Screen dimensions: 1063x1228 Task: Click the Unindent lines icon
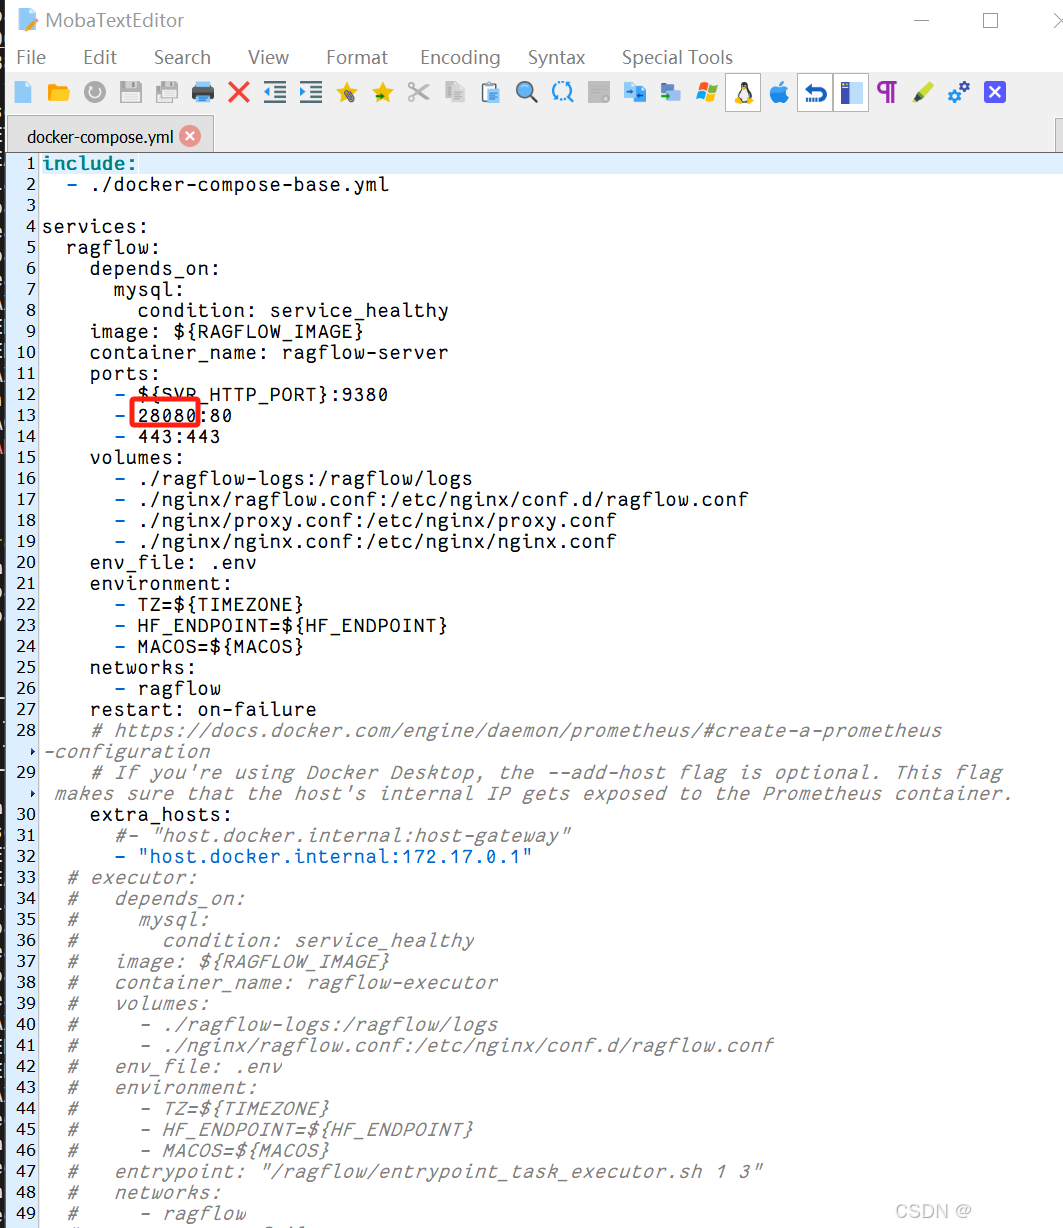pos(275,93)
